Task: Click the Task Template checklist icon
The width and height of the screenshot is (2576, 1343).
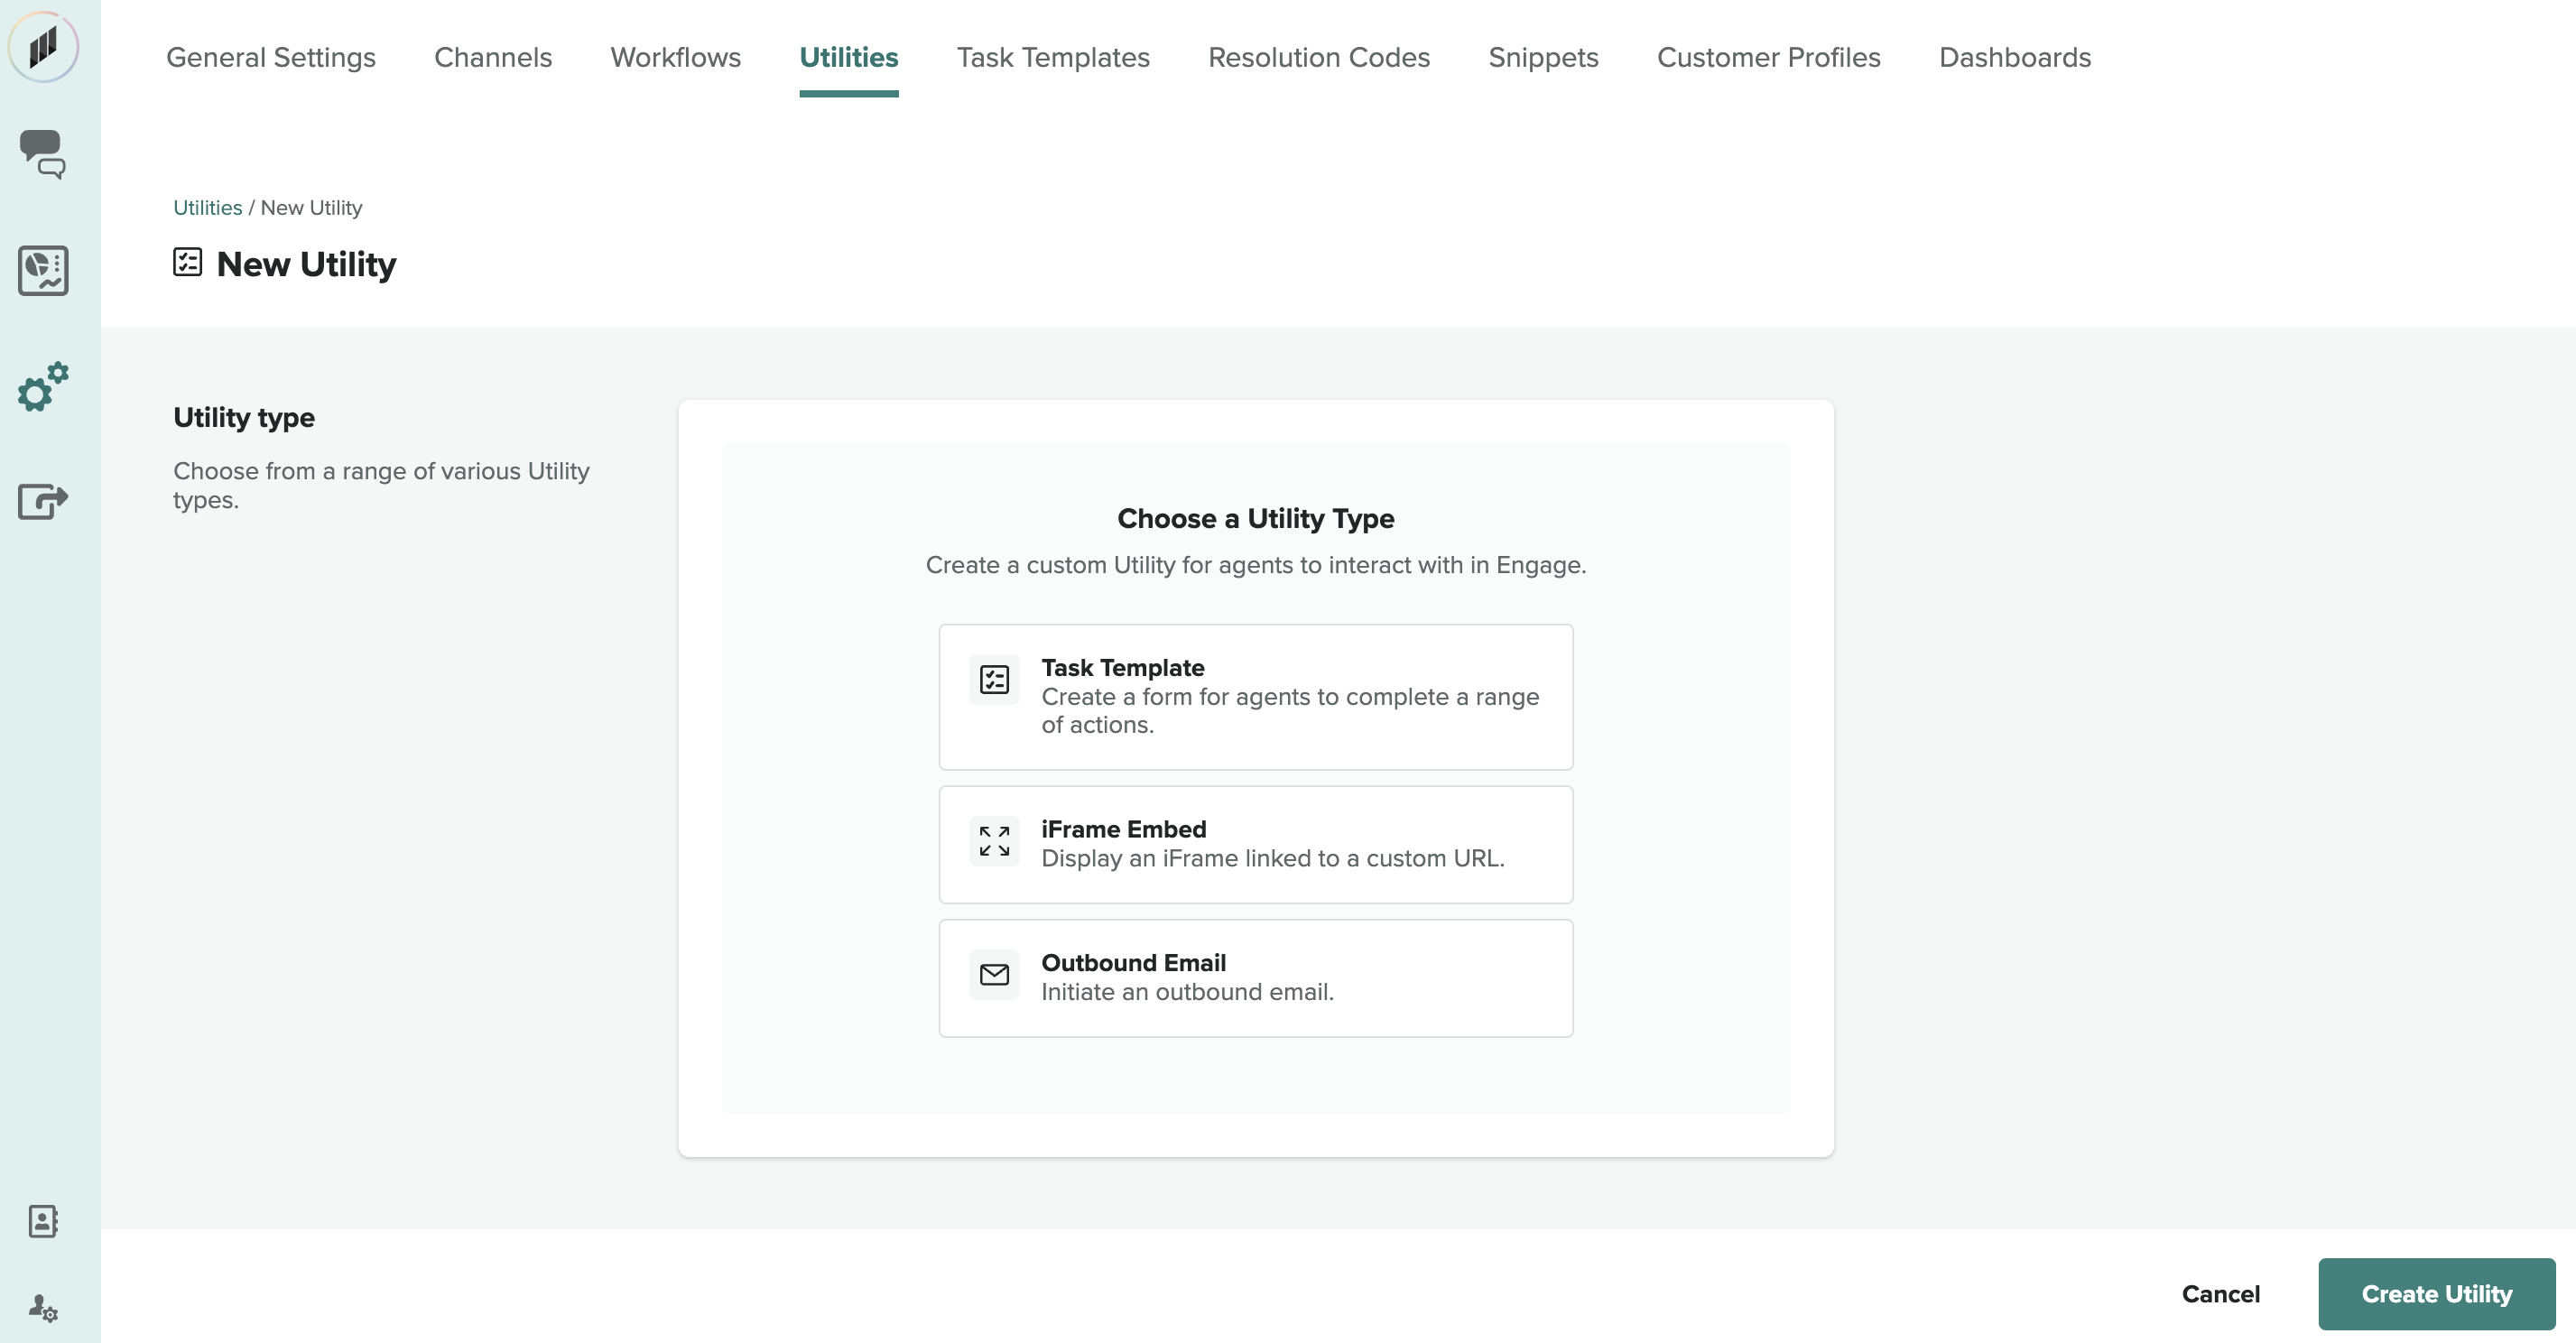Action: tap(994, 680)
